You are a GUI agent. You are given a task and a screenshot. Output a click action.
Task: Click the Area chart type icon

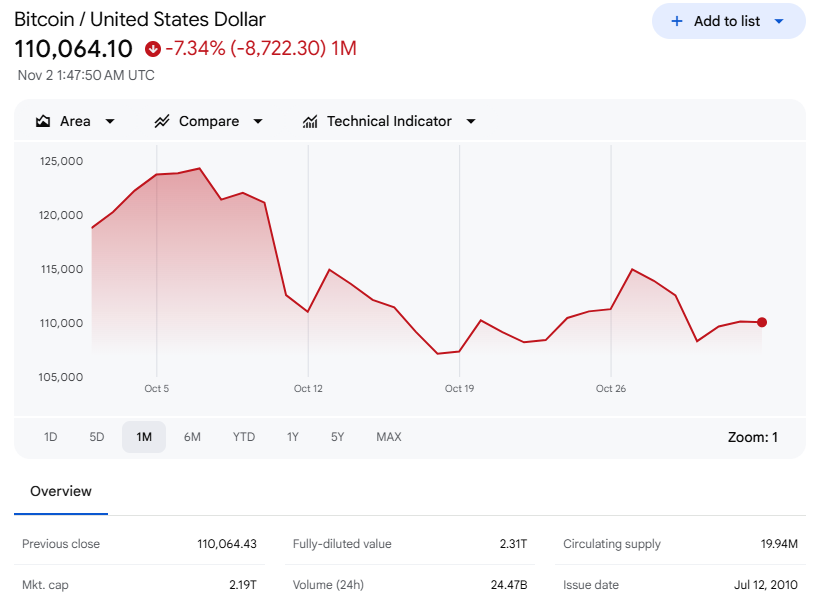(x=43, y=121)
